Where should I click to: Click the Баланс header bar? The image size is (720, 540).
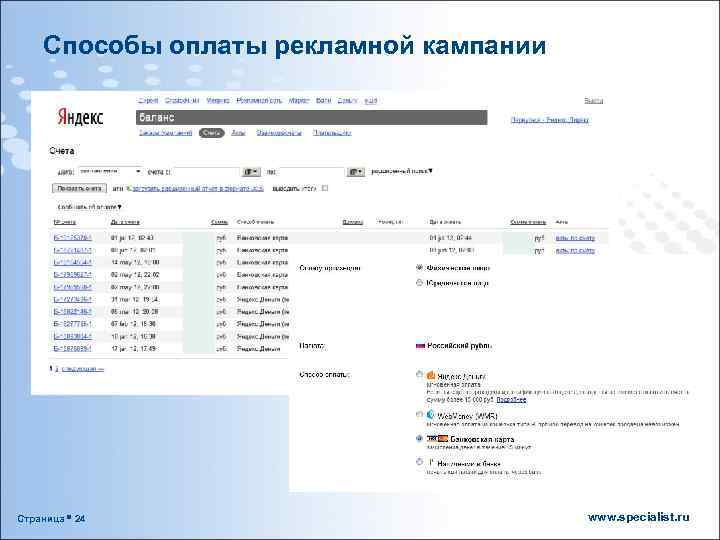click(x=312, y=118)
